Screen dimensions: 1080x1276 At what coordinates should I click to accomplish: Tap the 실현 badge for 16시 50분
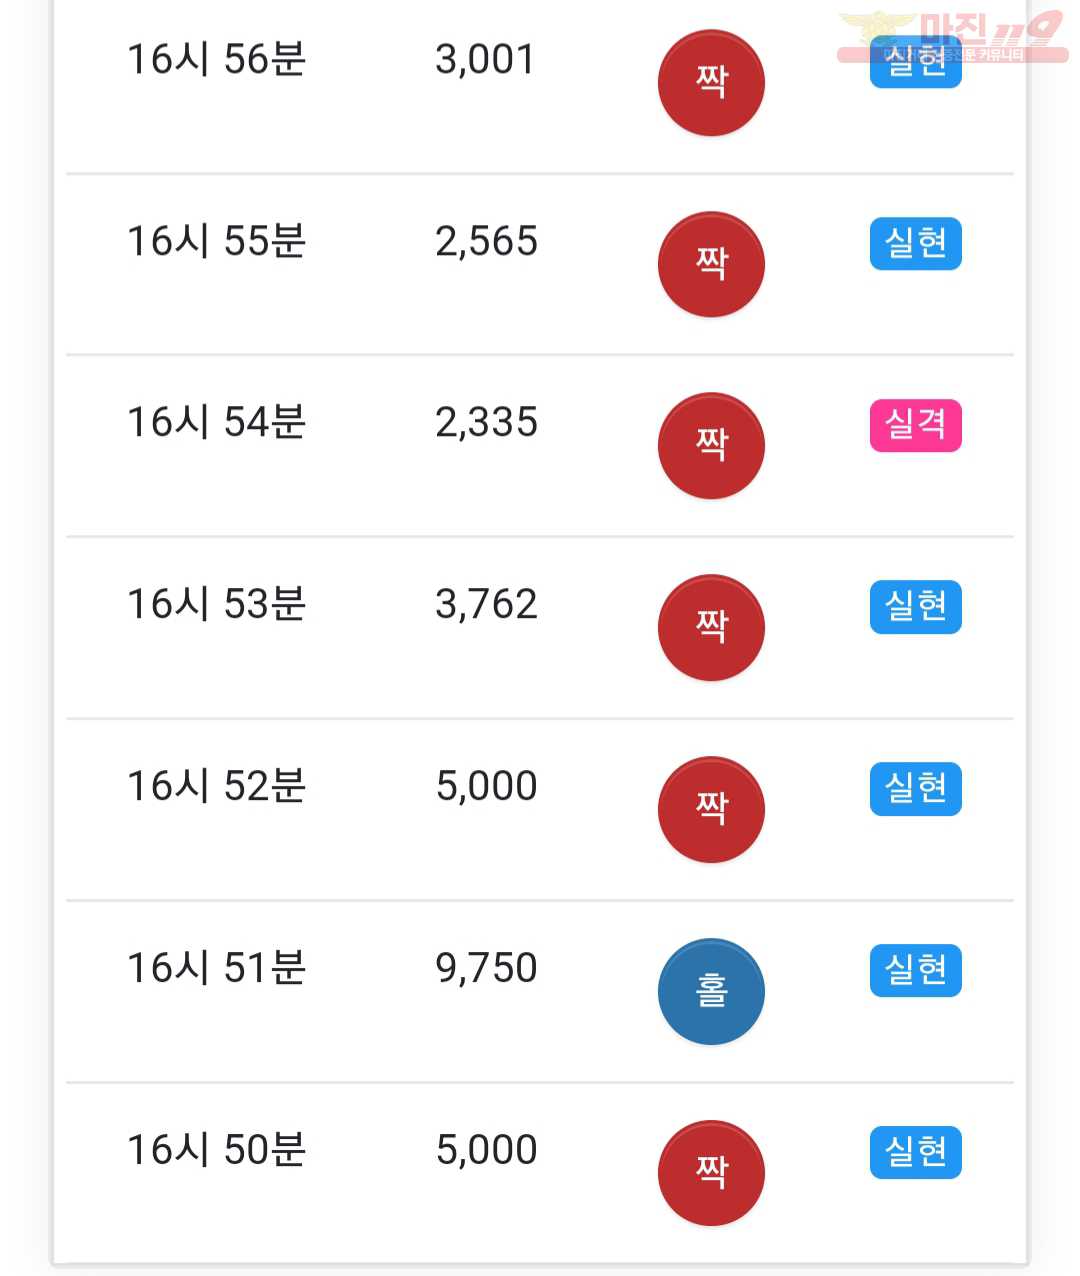tap(916, 1152)
